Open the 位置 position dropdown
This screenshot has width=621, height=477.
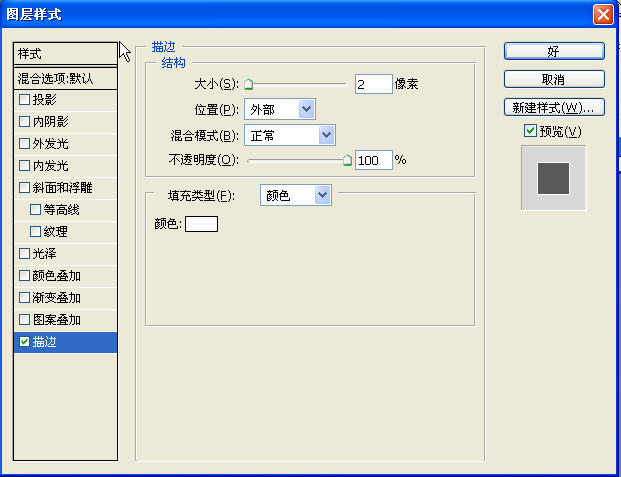279,109
